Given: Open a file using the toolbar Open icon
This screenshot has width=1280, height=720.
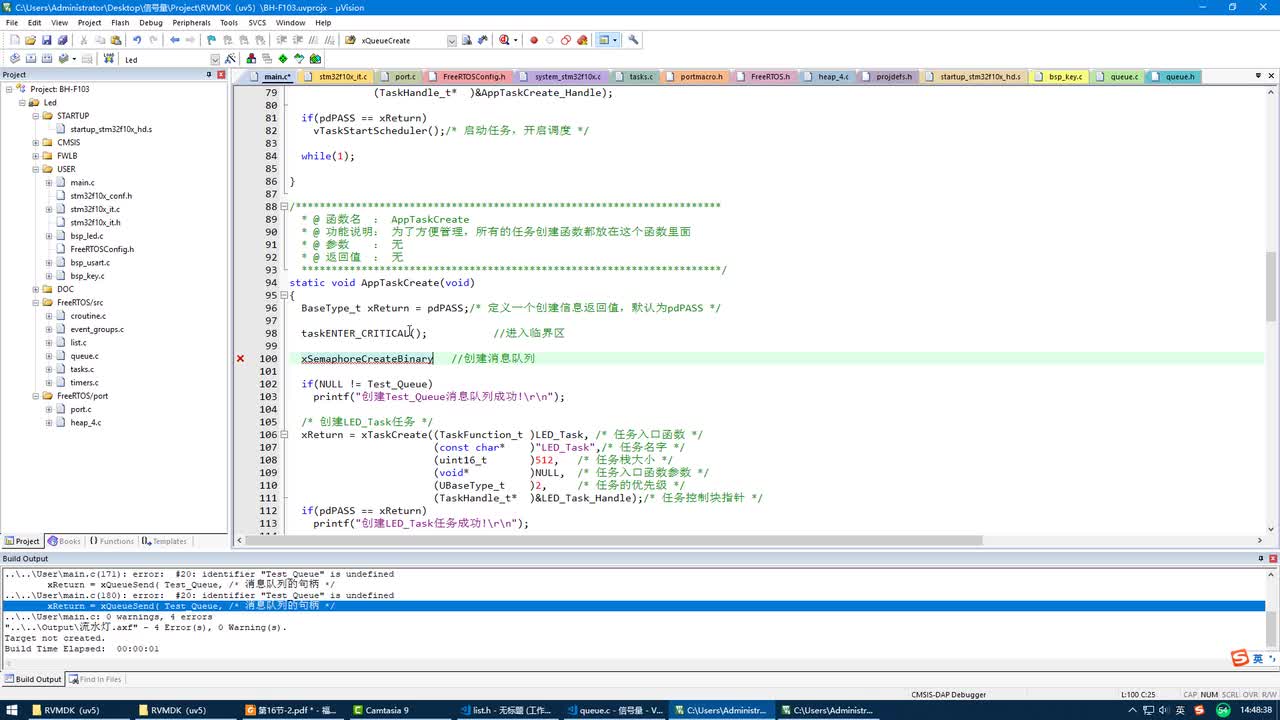Looking at the screenshot, I should 30,40.
